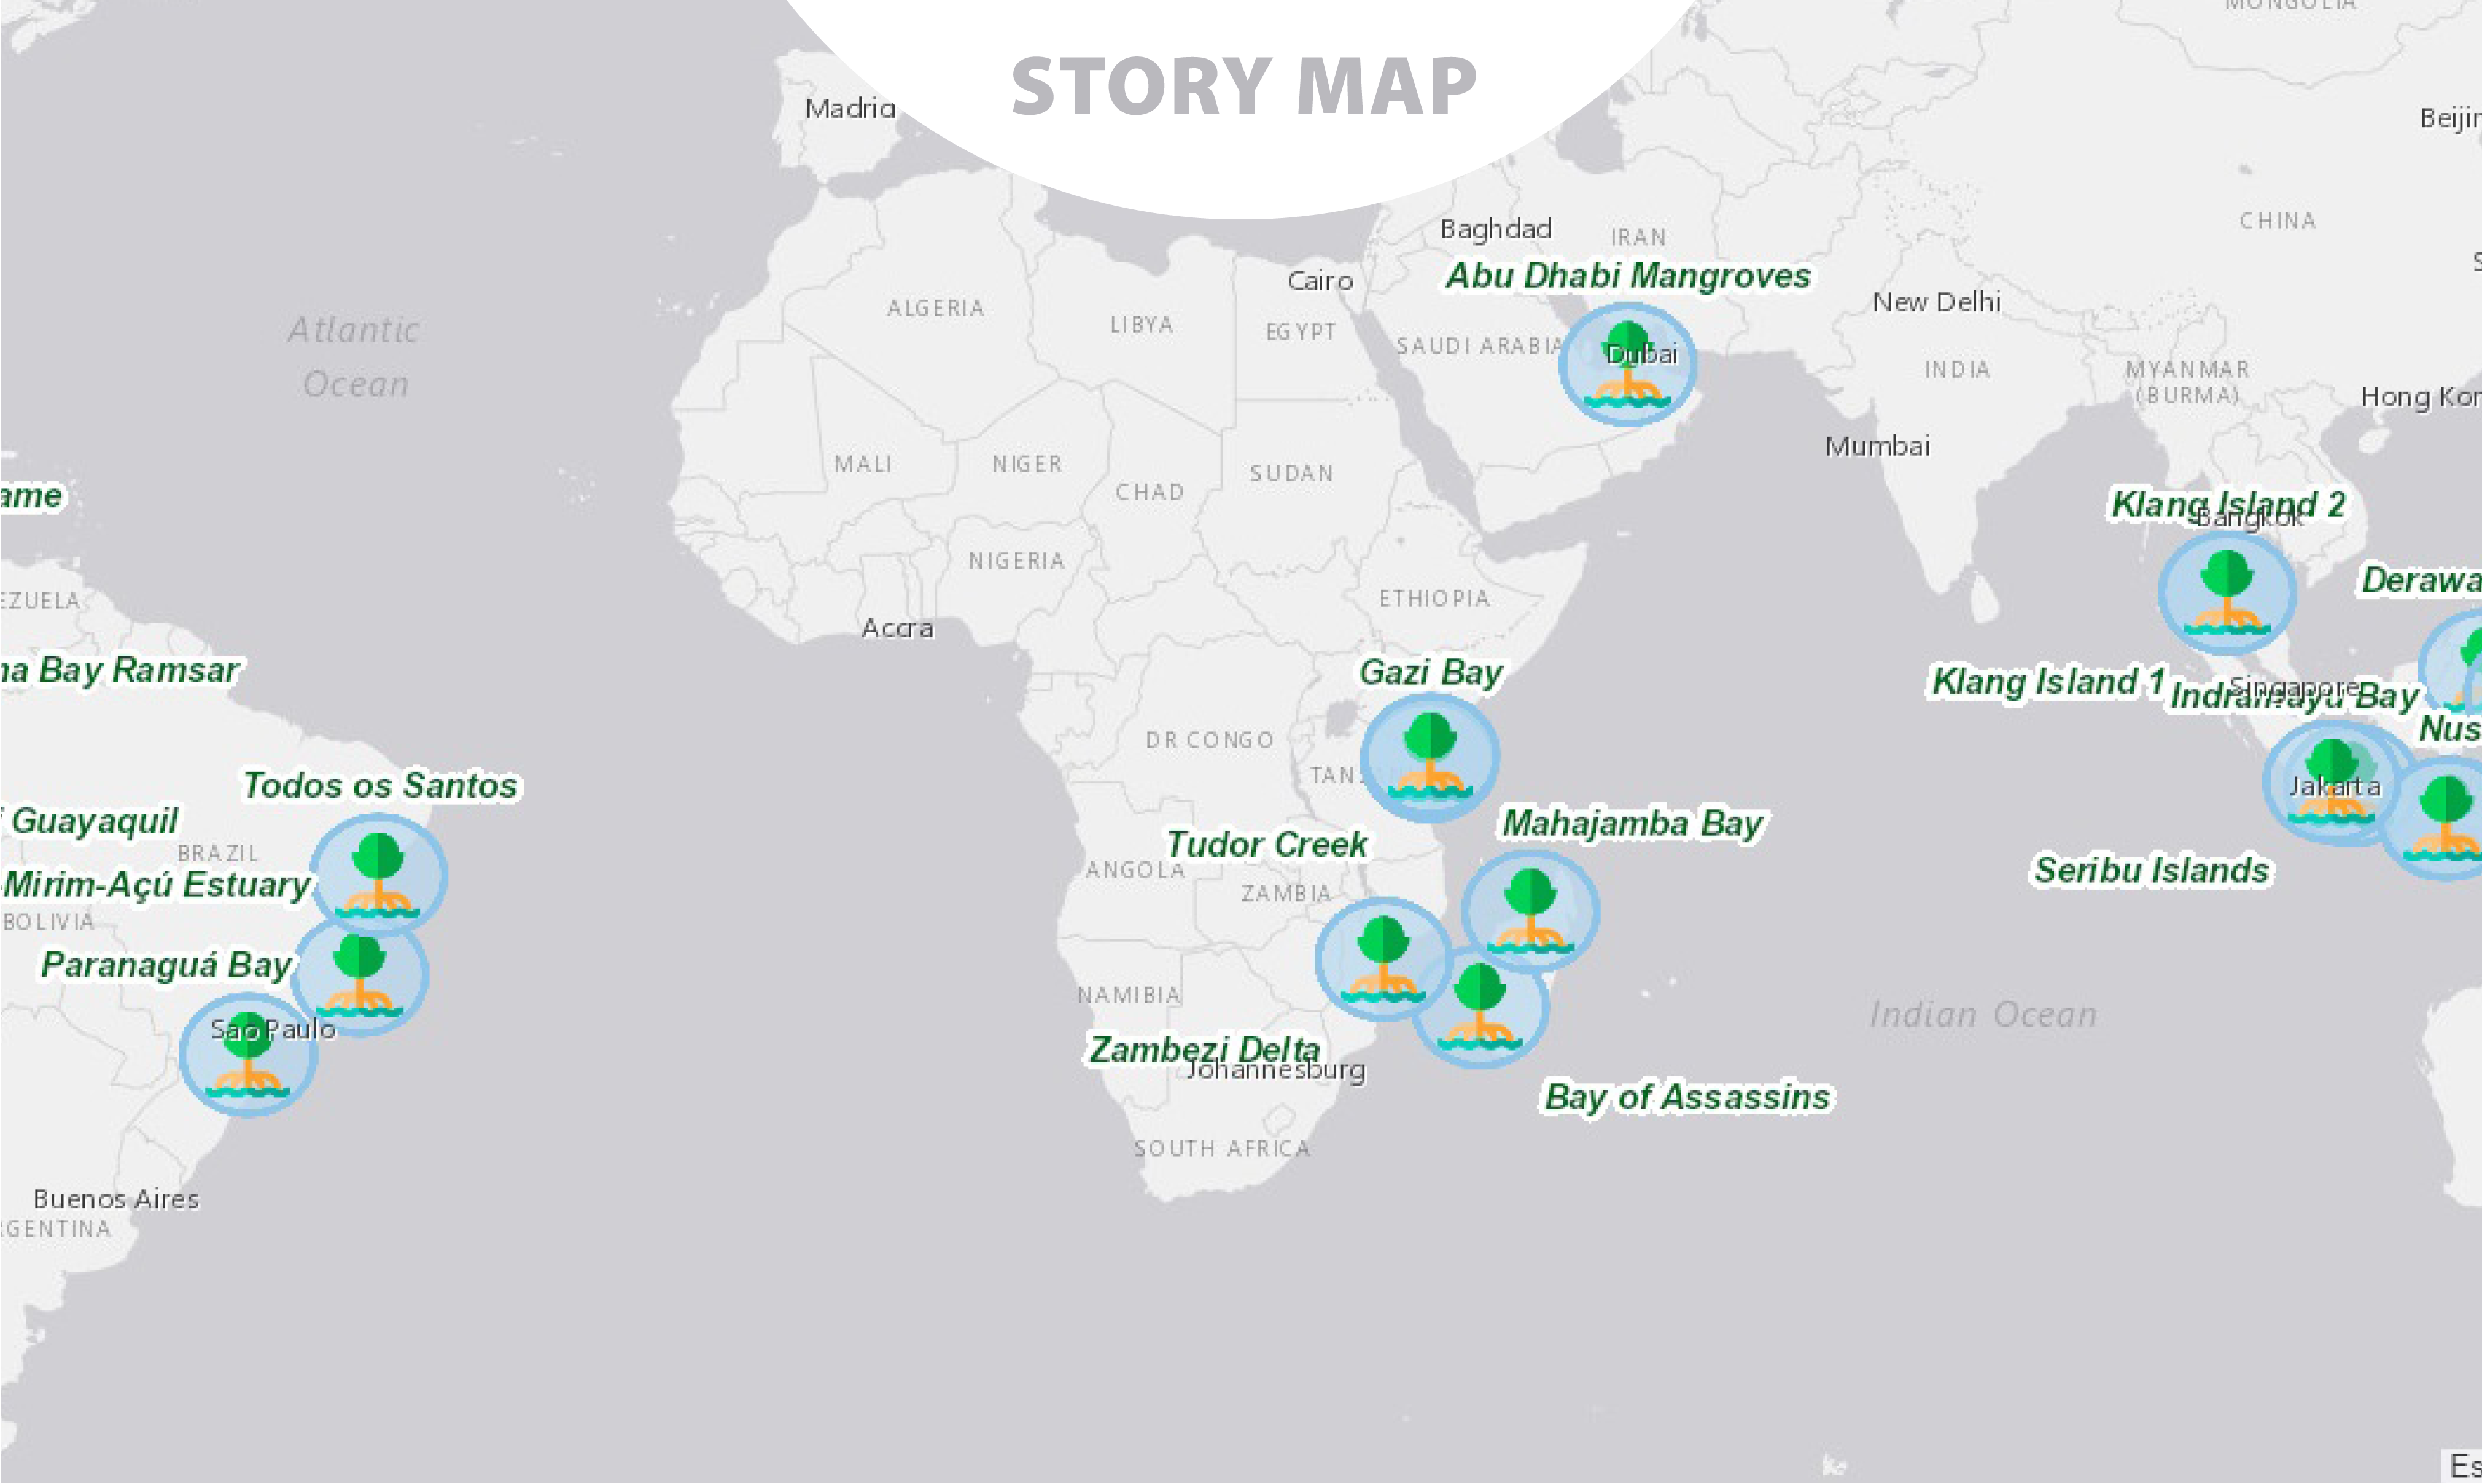Click the Buenos Aires city label
Screen dimensions: 2482x1484
point(116,1199)
